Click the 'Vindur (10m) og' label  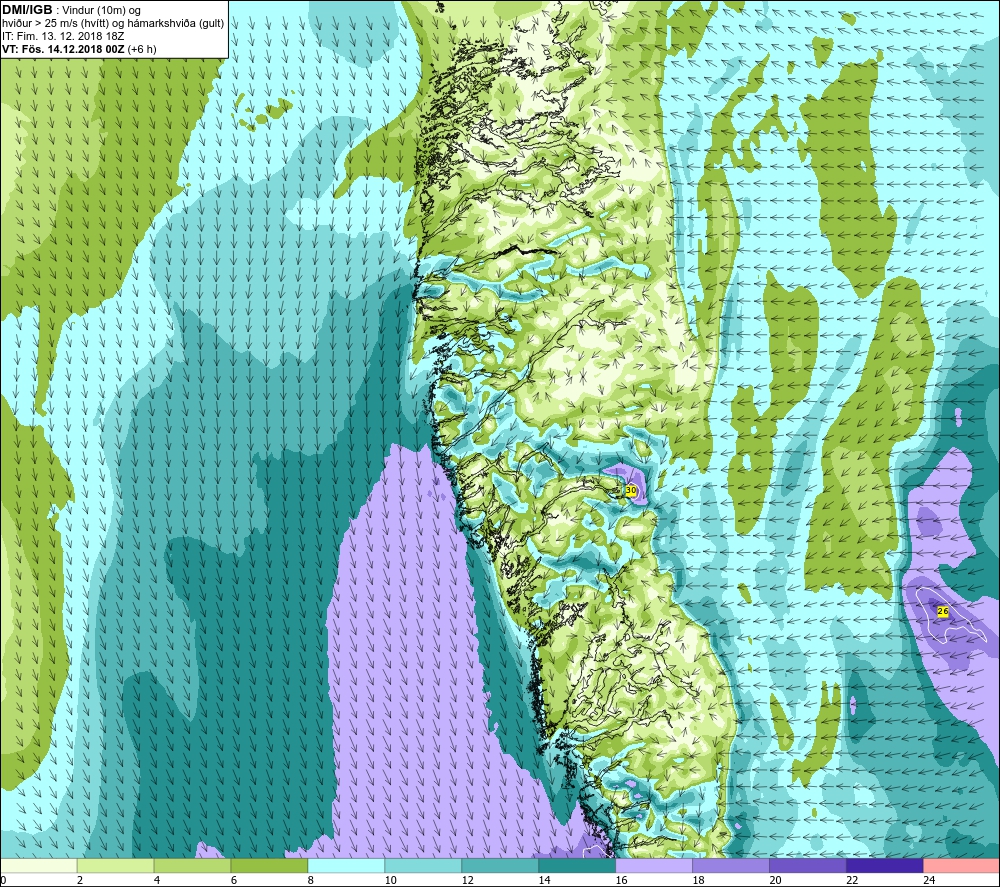tap(101, 11)
